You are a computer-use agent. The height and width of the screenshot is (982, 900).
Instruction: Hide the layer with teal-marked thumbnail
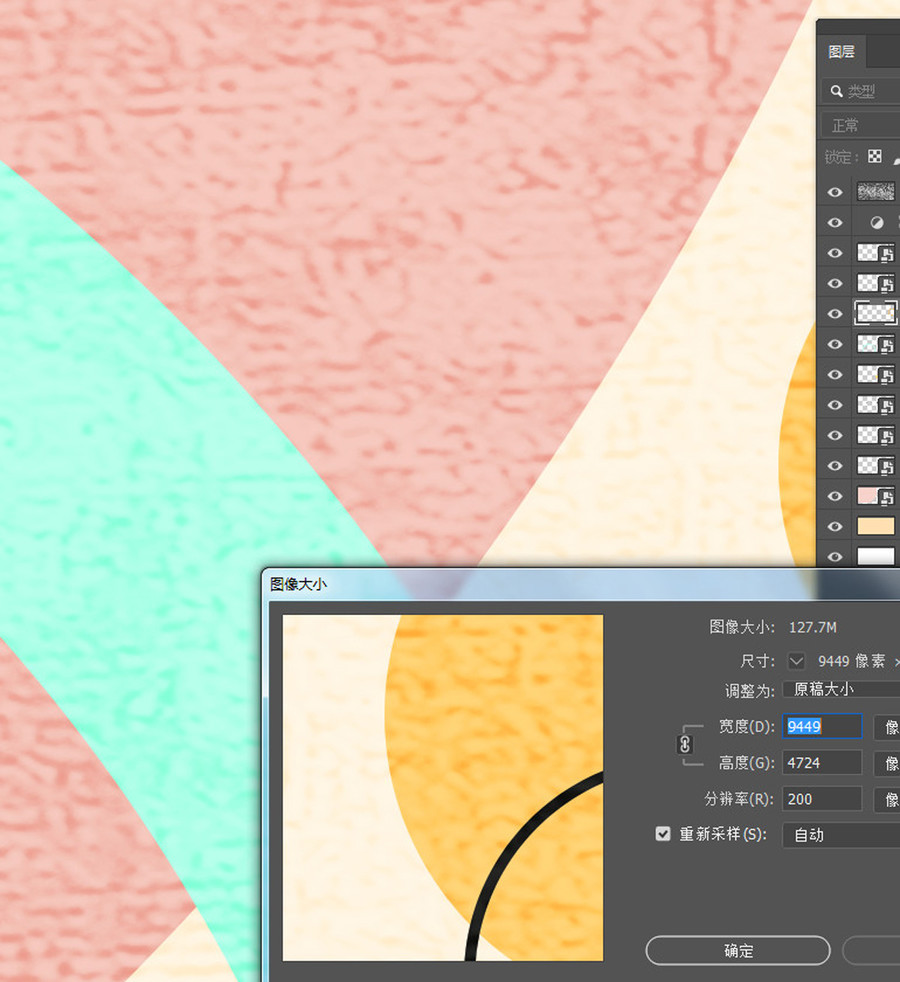pyautogui.click(x=835, y=344)
